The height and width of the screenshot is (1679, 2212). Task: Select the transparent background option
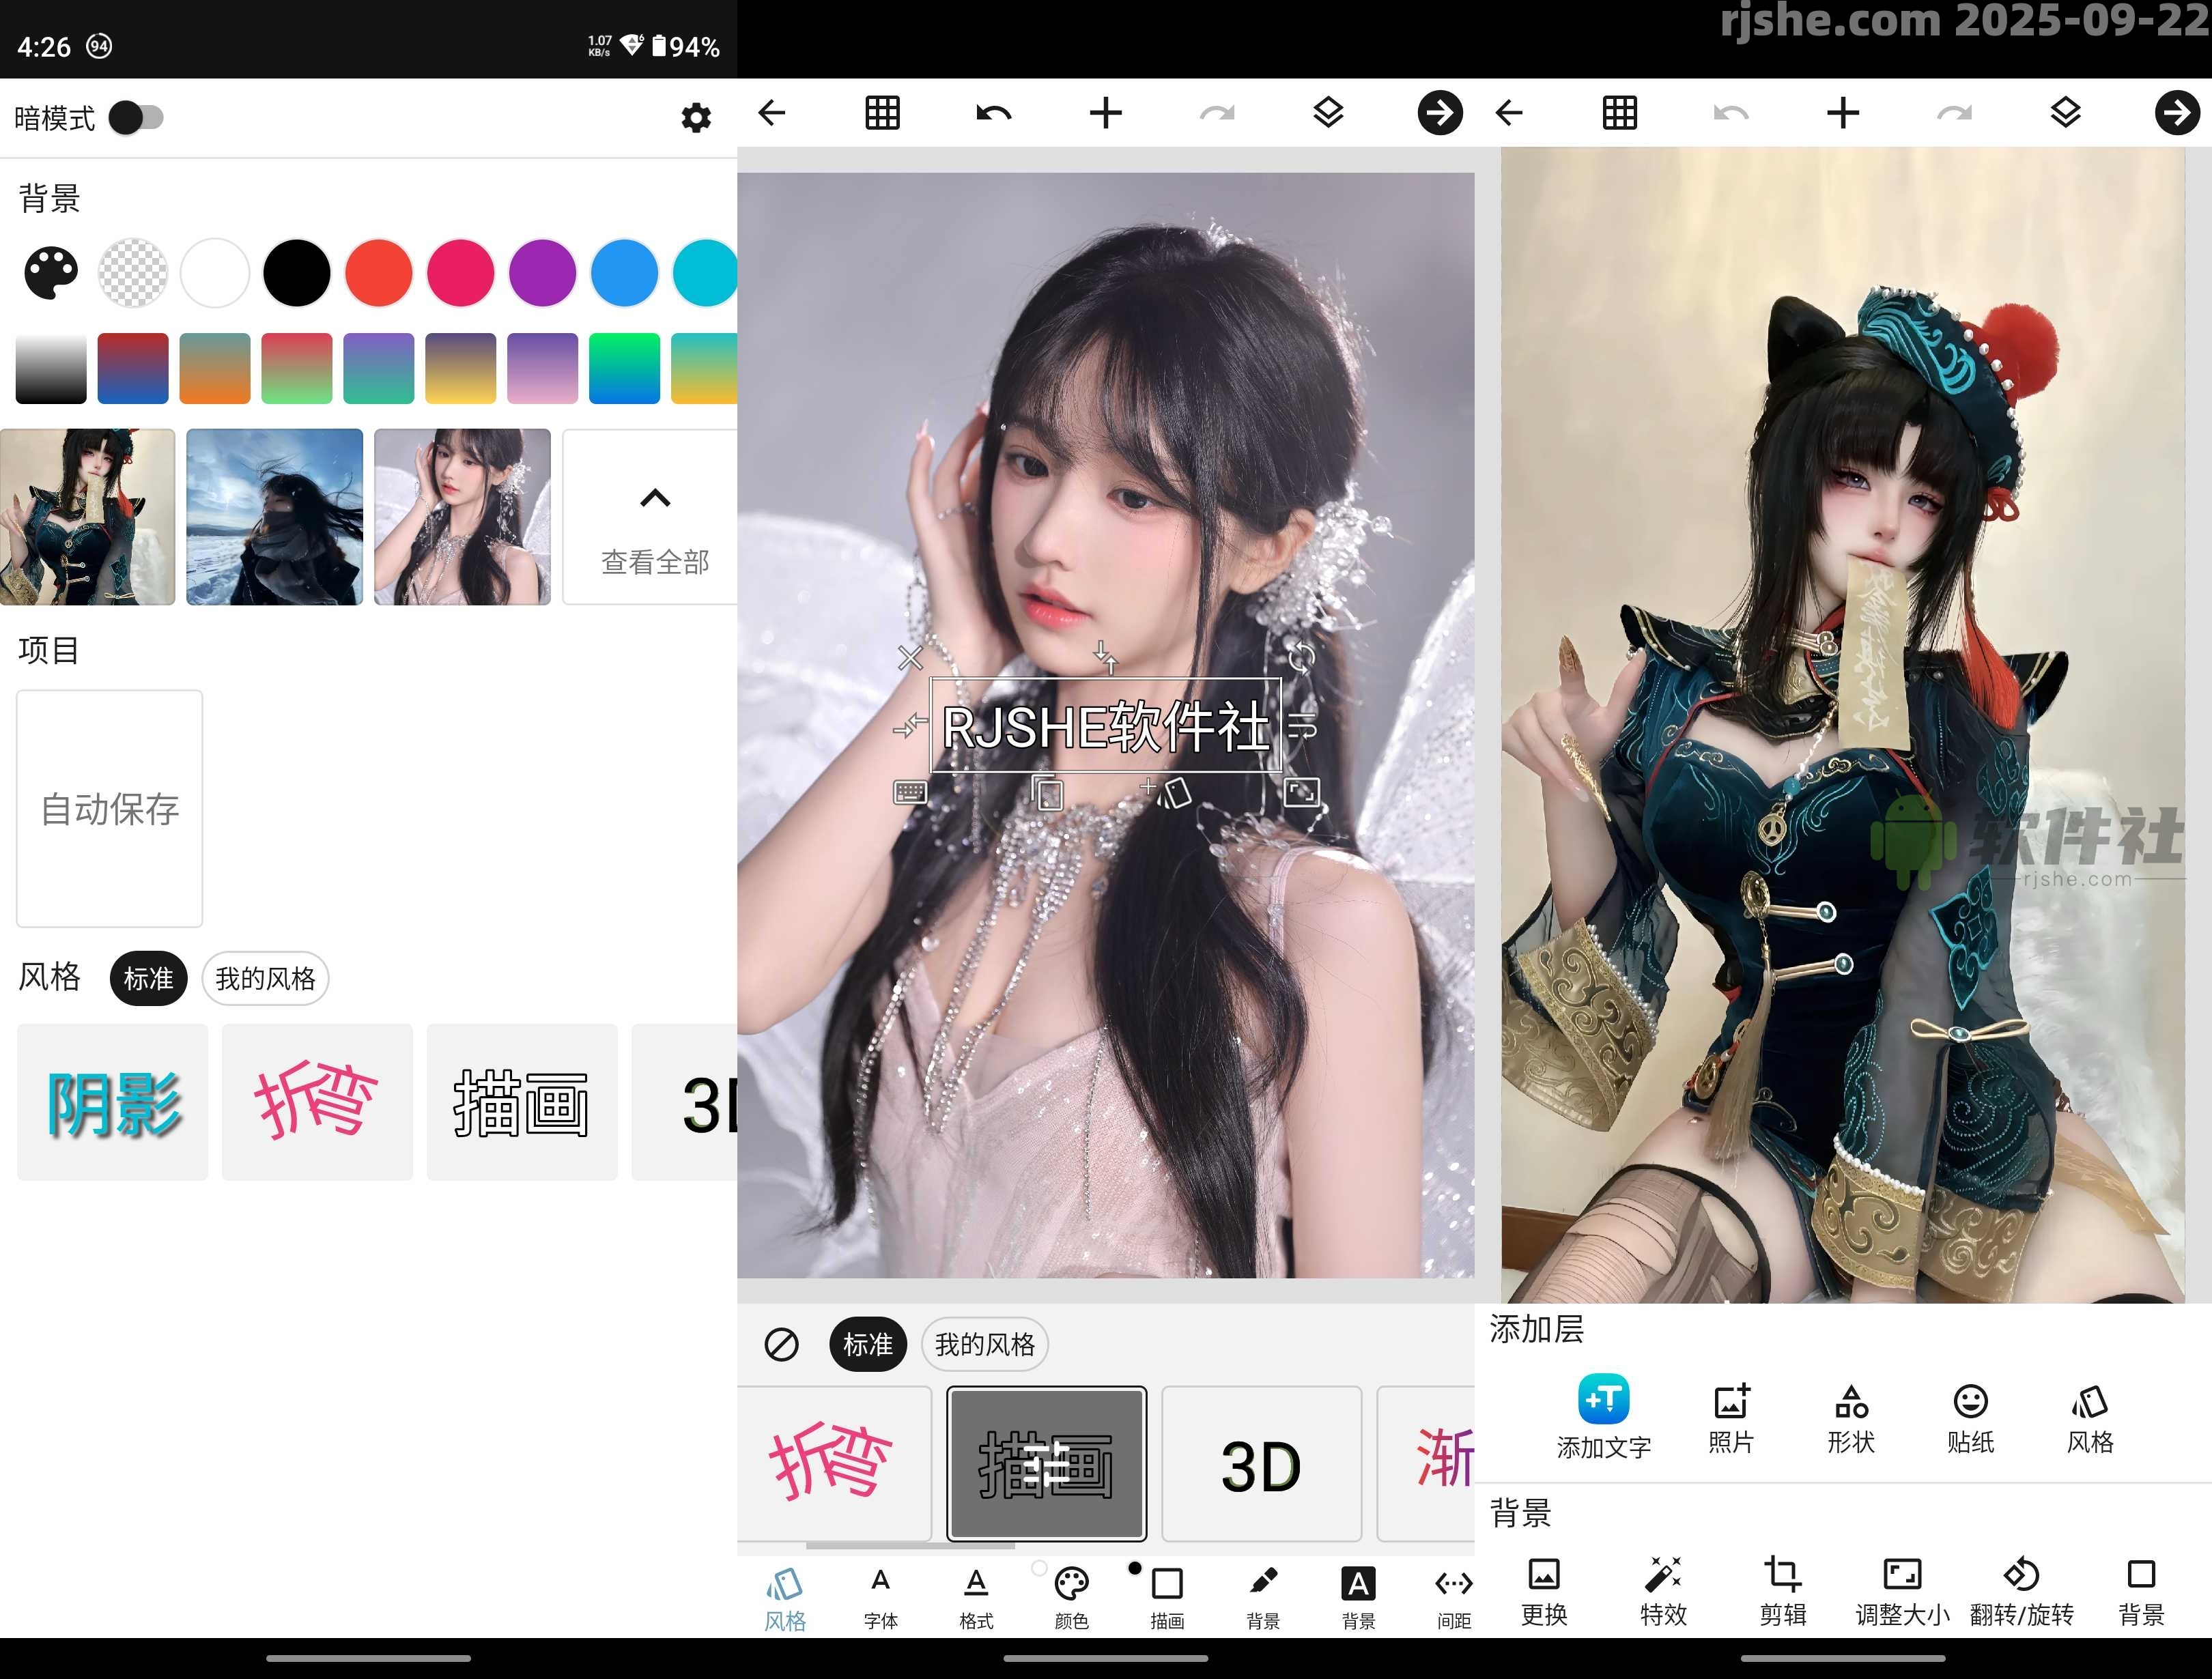coord(133,272)
